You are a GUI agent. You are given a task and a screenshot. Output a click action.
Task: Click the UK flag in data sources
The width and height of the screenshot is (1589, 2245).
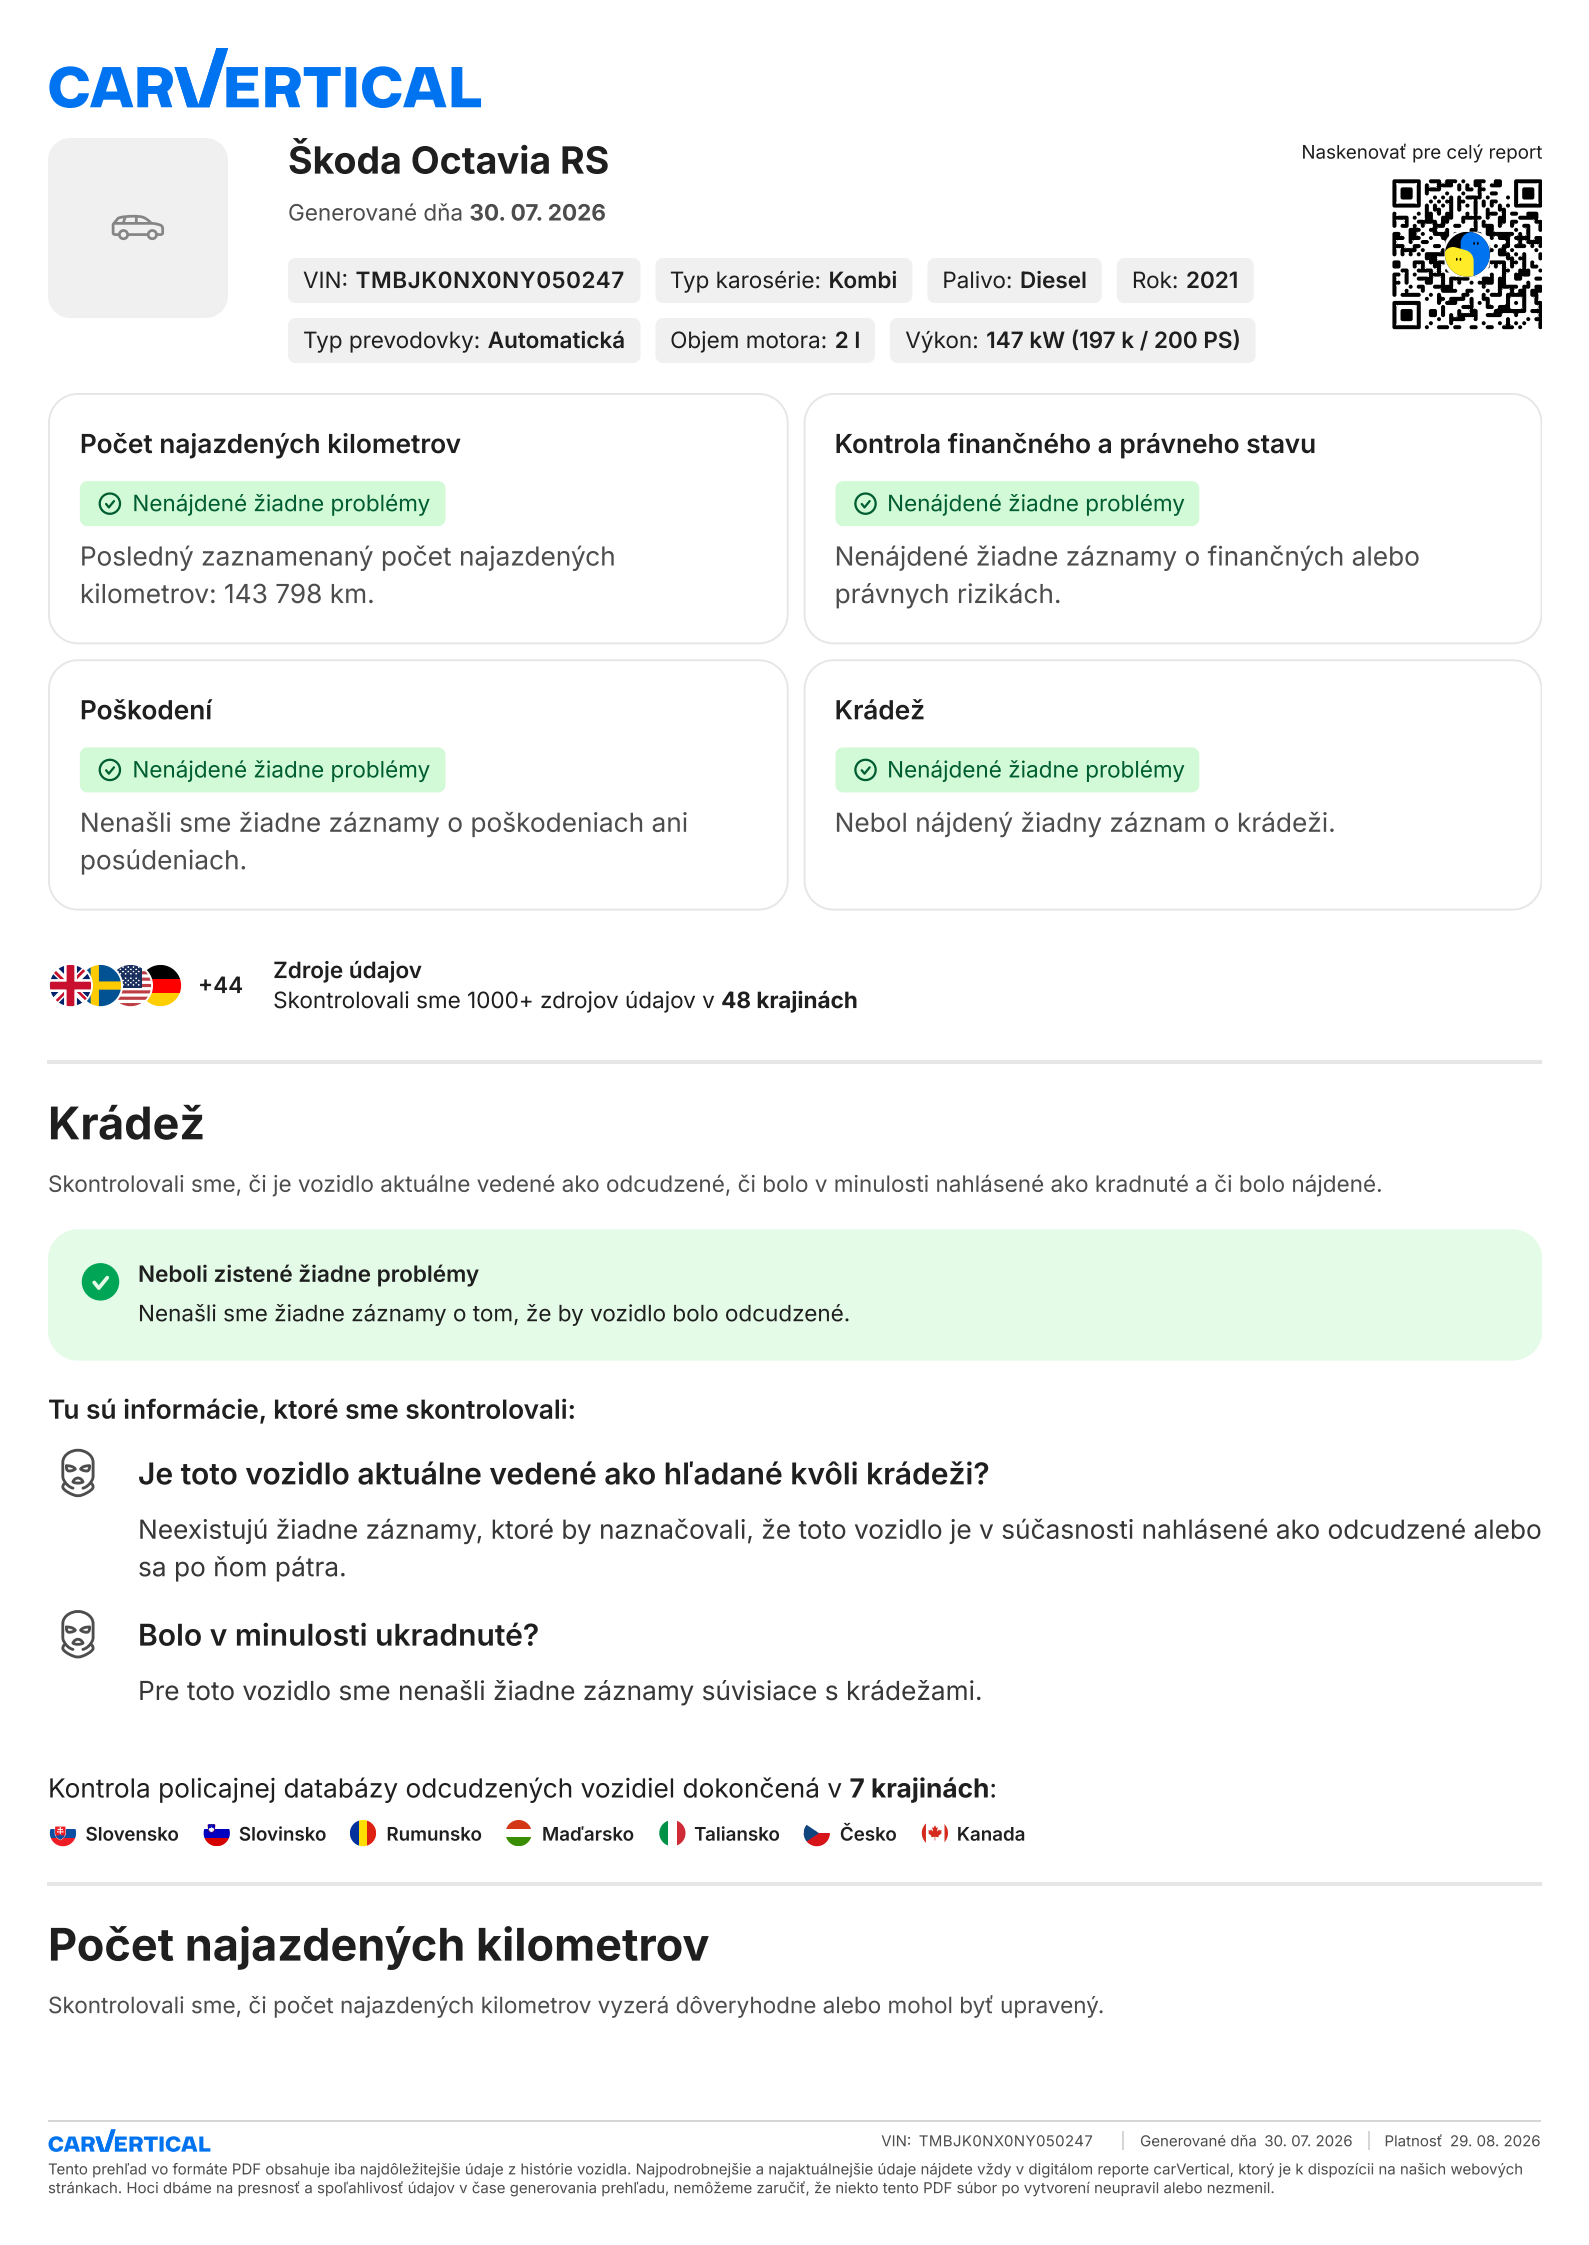click(70, 985)
